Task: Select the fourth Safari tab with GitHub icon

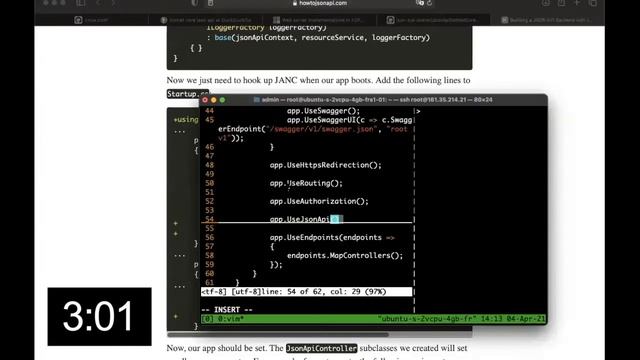Action: 433,20
